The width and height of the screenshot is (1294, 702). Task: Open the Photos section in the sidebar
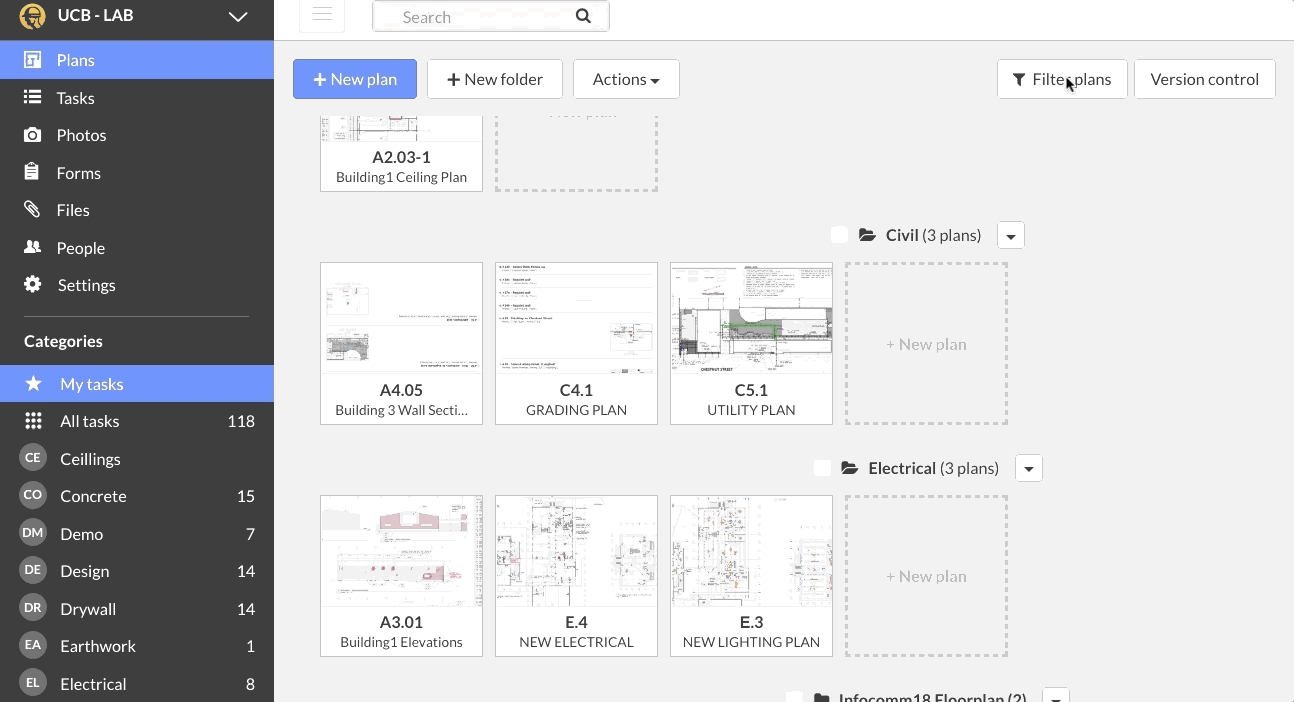(x=81, y=135)
